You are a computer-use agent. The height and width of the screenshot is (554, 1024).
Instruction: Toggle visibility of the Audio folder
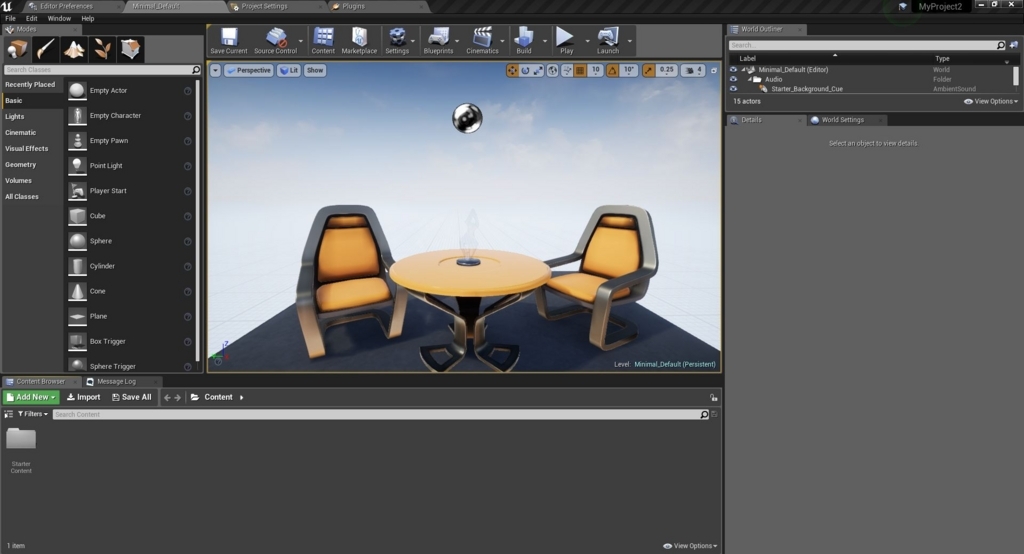[x=733, y=79]
